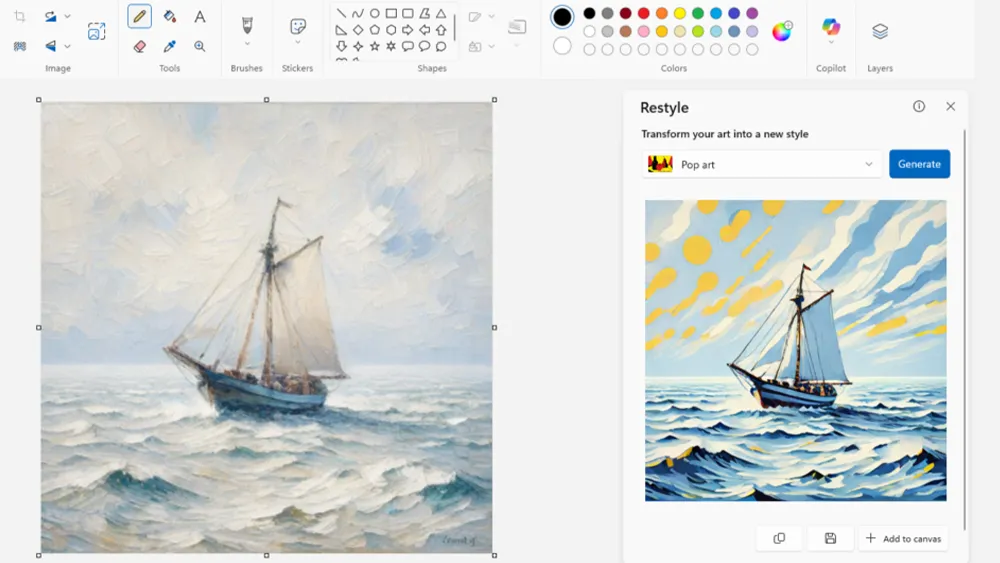The width and height of the screenshot is (1000, 563).
Task: Click Add to canvas button
Action: [x=903, y=538]
